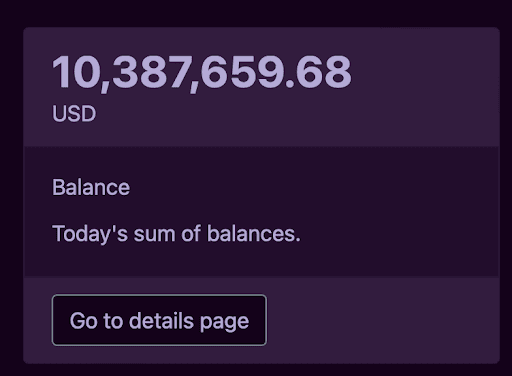Click the word page in the button
Screen dimensions: 512x376
(x=225, y=323)
